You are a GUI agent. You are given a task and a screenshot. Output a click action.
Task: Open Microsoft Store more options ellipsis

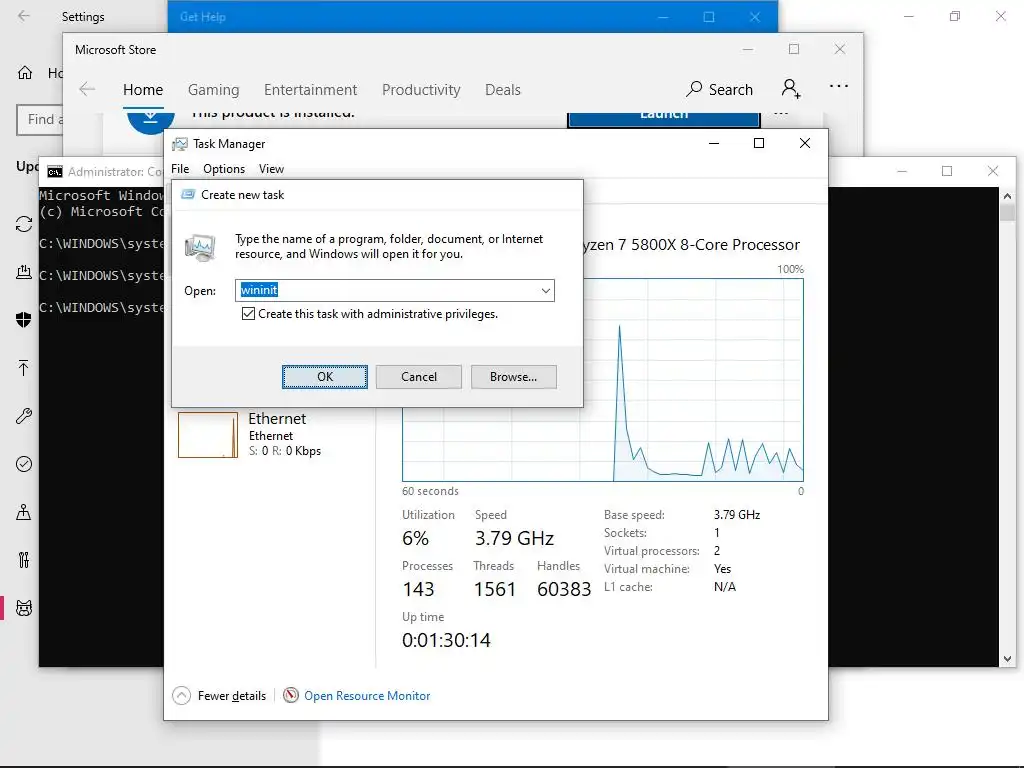(x=839, y=86)
